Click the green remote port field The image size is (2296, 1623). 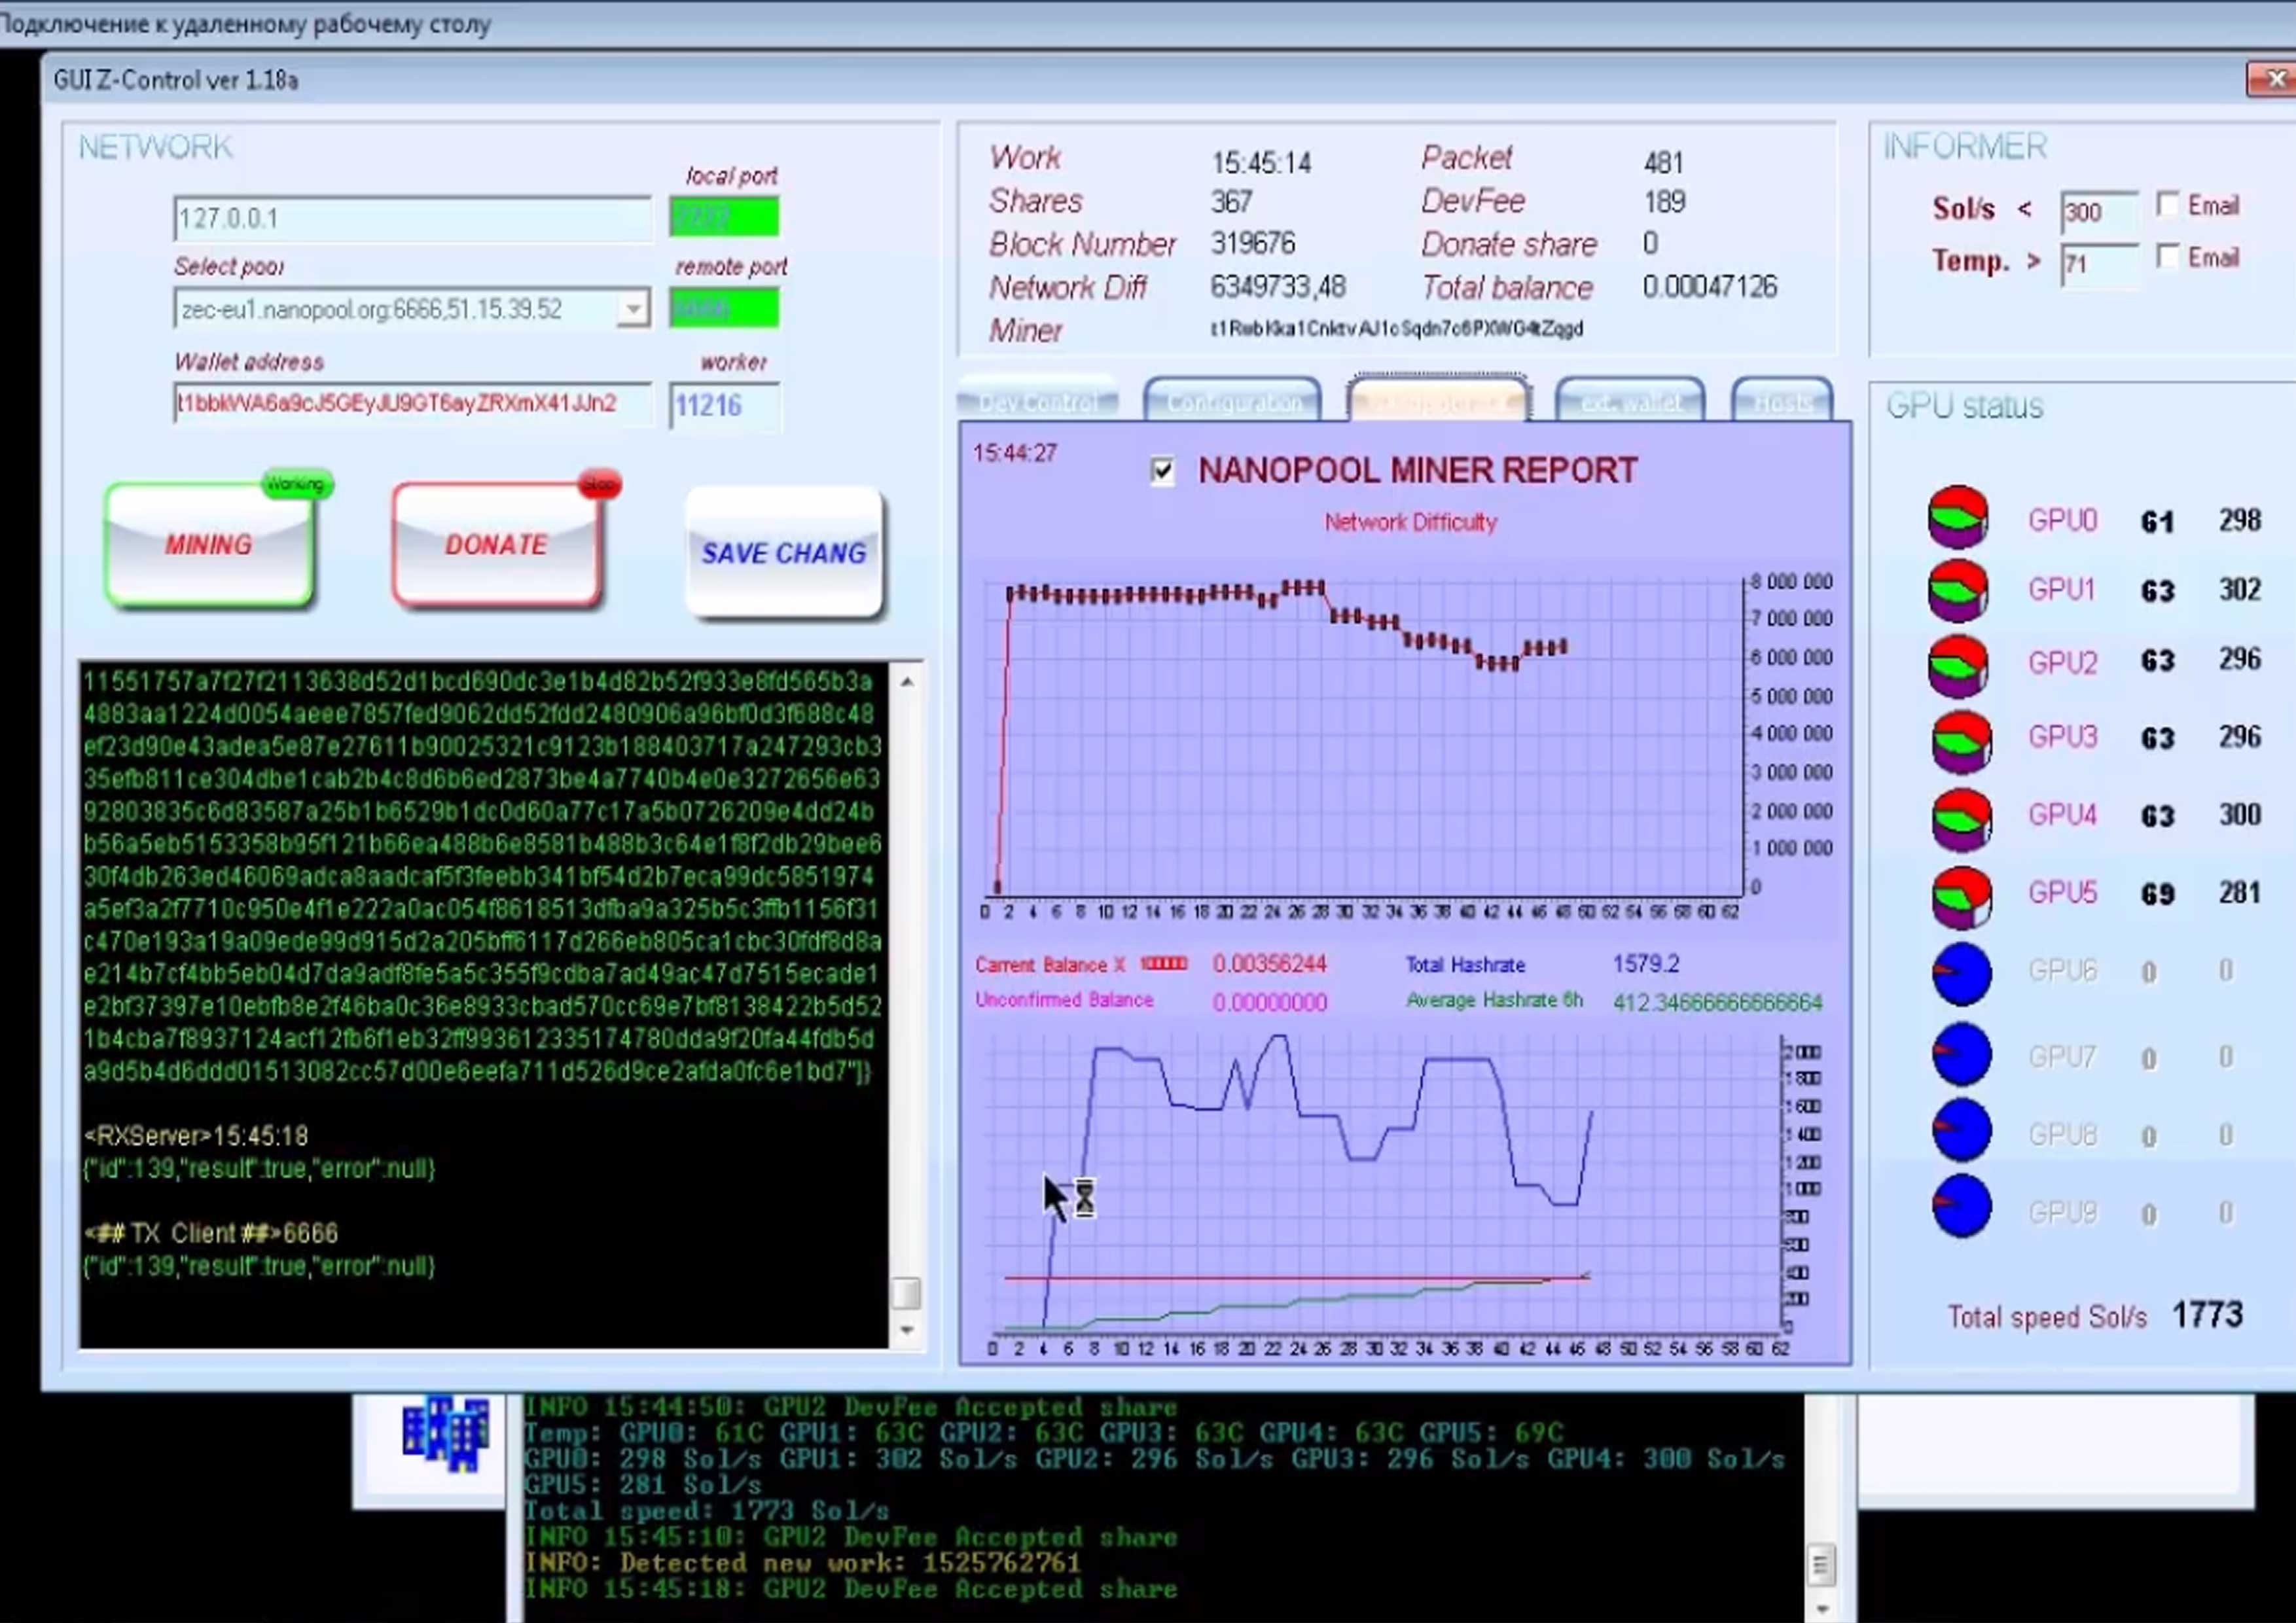(x=724, y=308)
